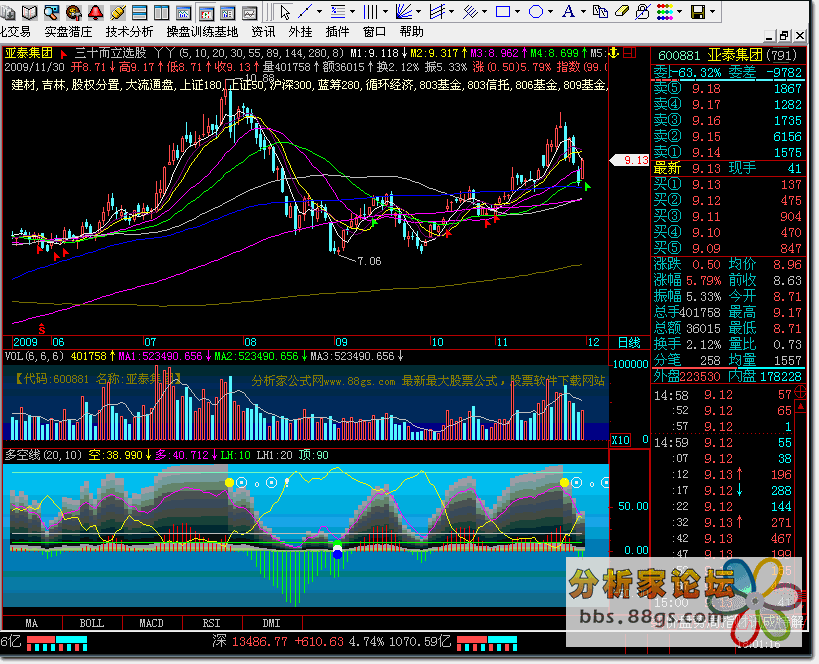Open the color palette grid
The image size is (819, 664).
click(x=663, y=12)
